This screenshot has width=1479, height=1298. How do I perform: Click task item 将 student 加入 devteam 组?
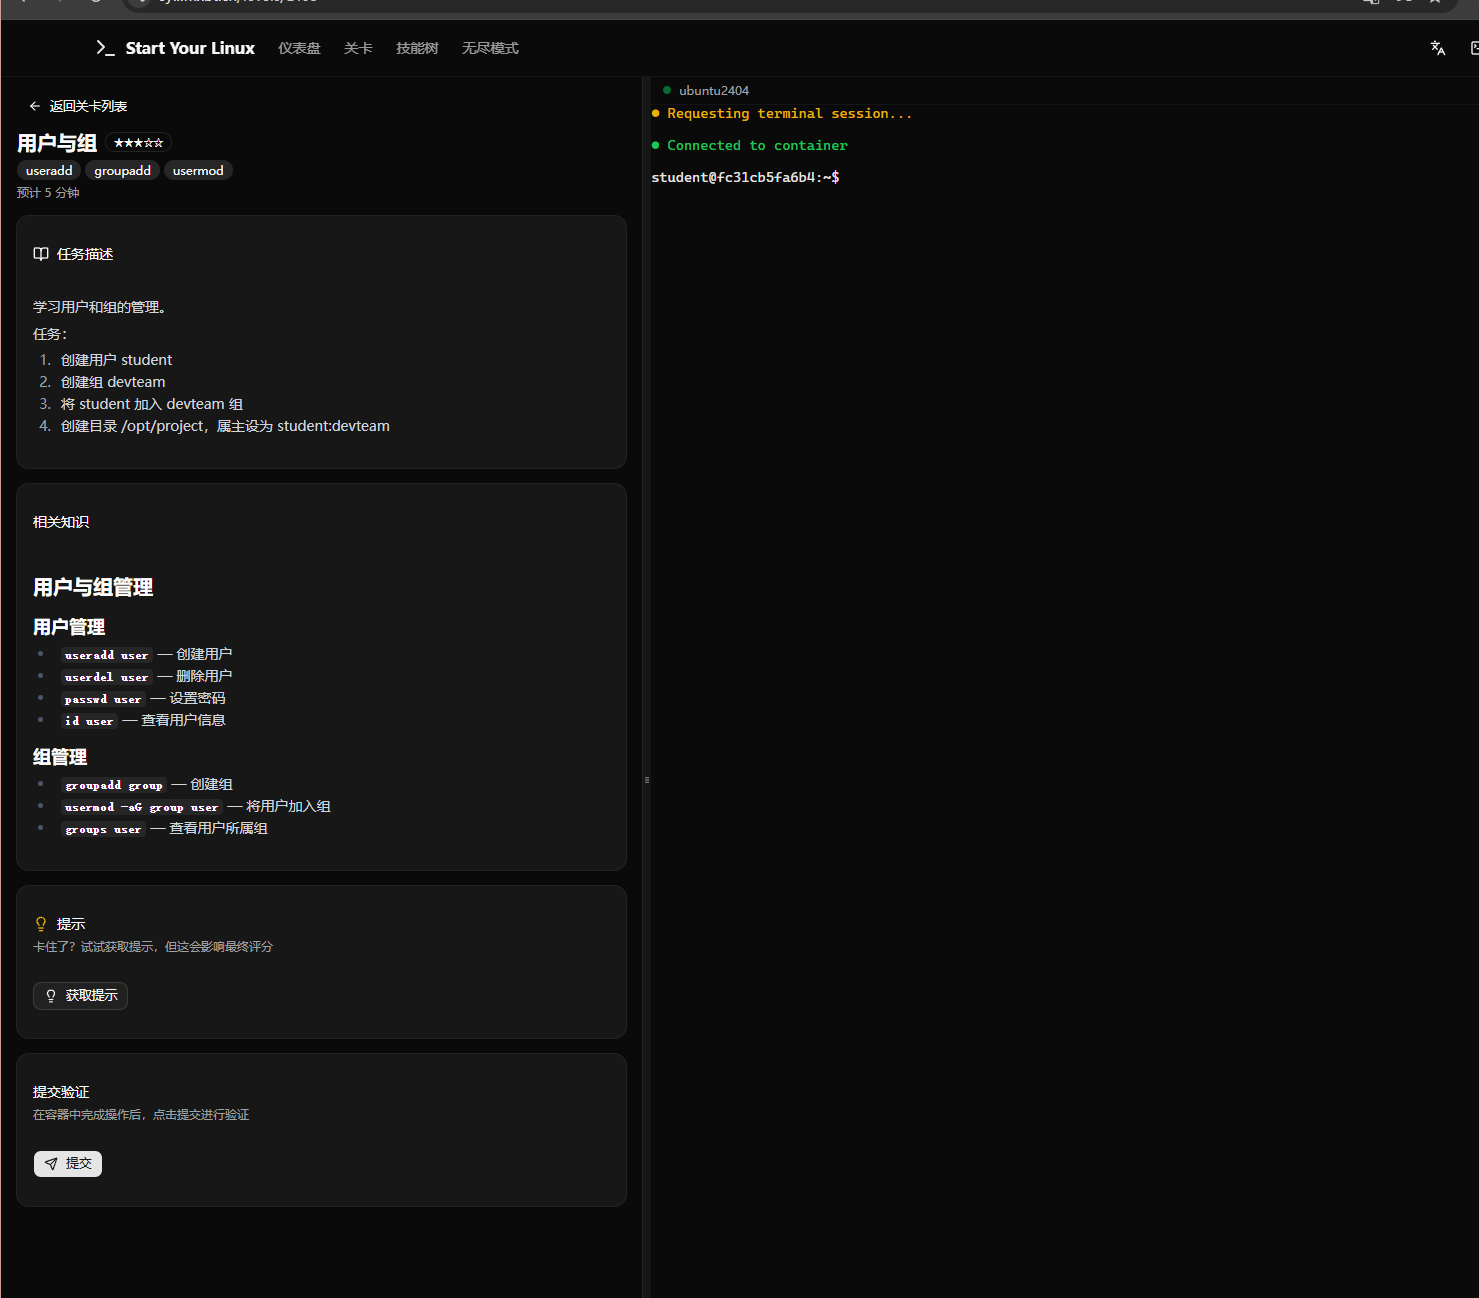[x=152, y=404]
